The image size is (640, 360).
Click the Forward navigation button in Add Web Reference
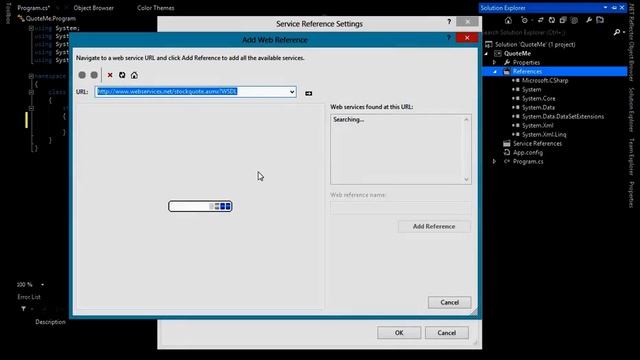click(x=94, y=75)
